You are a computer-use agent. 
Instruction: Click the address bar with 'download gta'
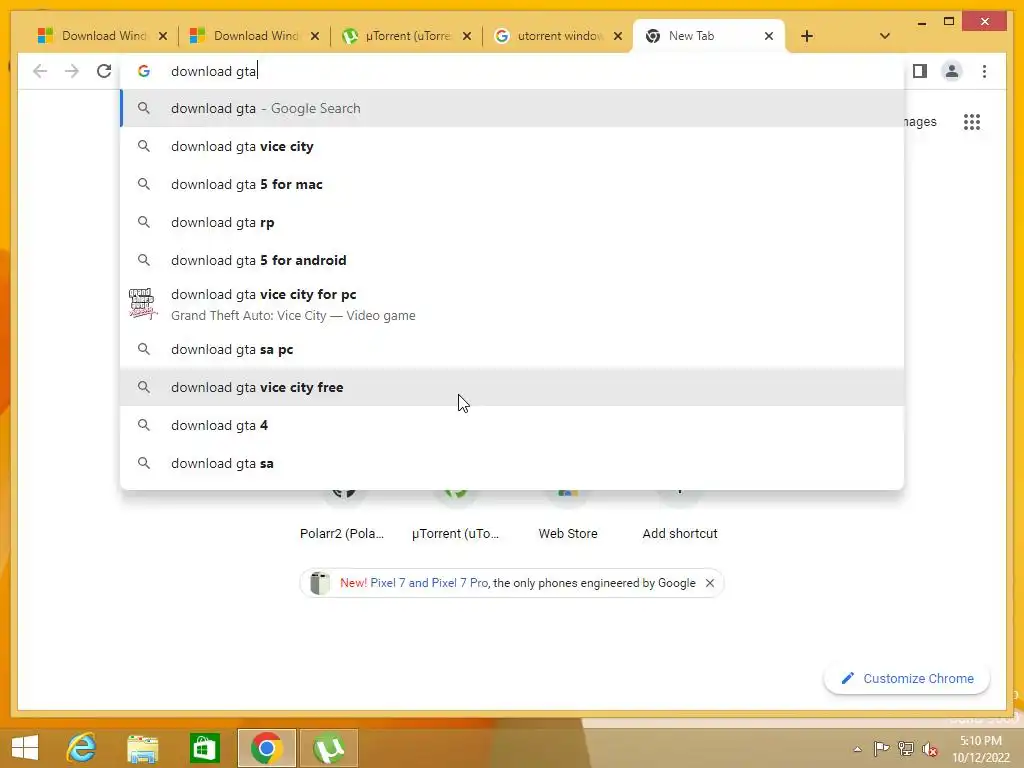[512, 71]
